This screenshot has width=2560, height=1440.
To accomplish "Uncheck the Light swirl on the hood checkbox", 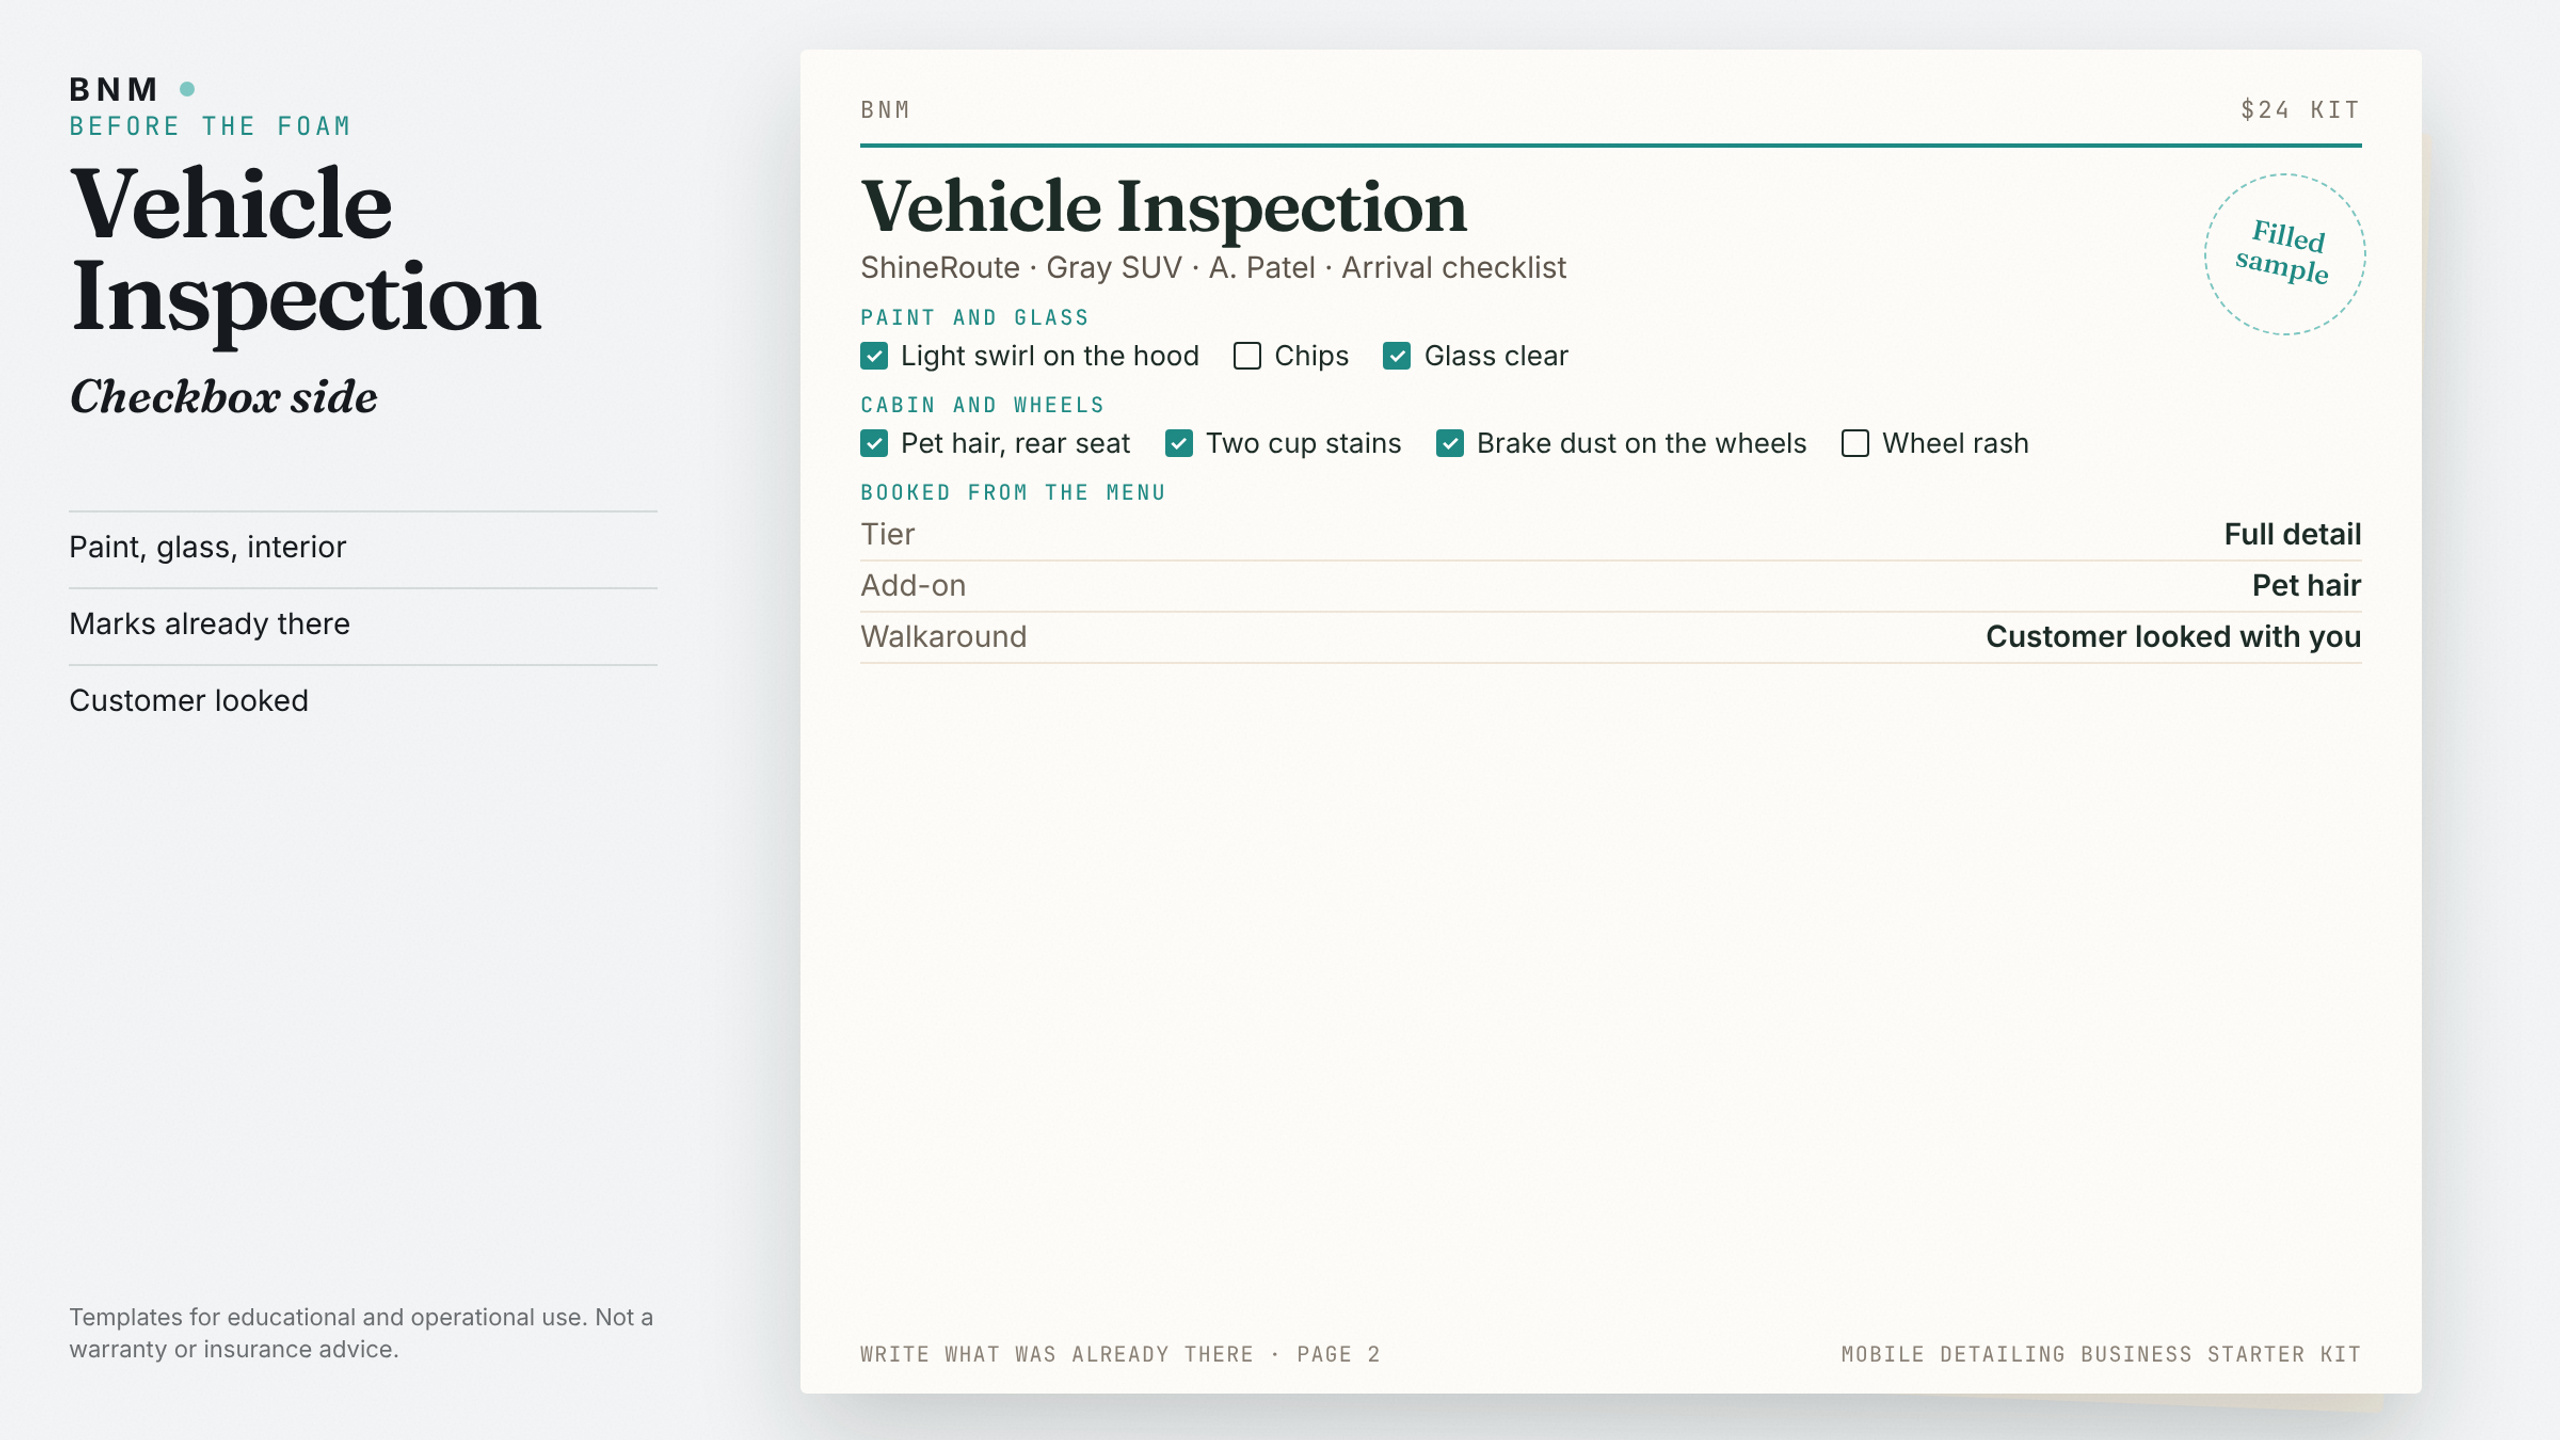I will (874, 356).
